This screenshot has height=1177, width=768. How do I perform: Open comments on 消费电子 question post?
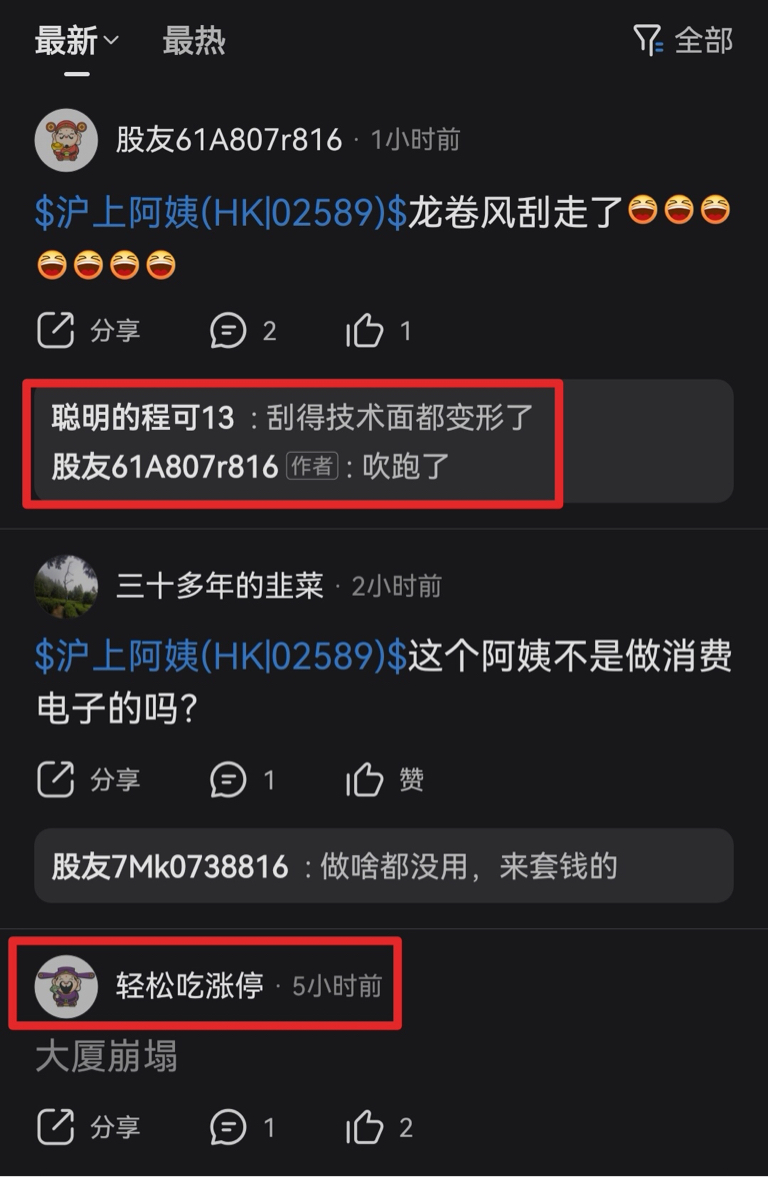pyautogui.click(x=242, y=779)
